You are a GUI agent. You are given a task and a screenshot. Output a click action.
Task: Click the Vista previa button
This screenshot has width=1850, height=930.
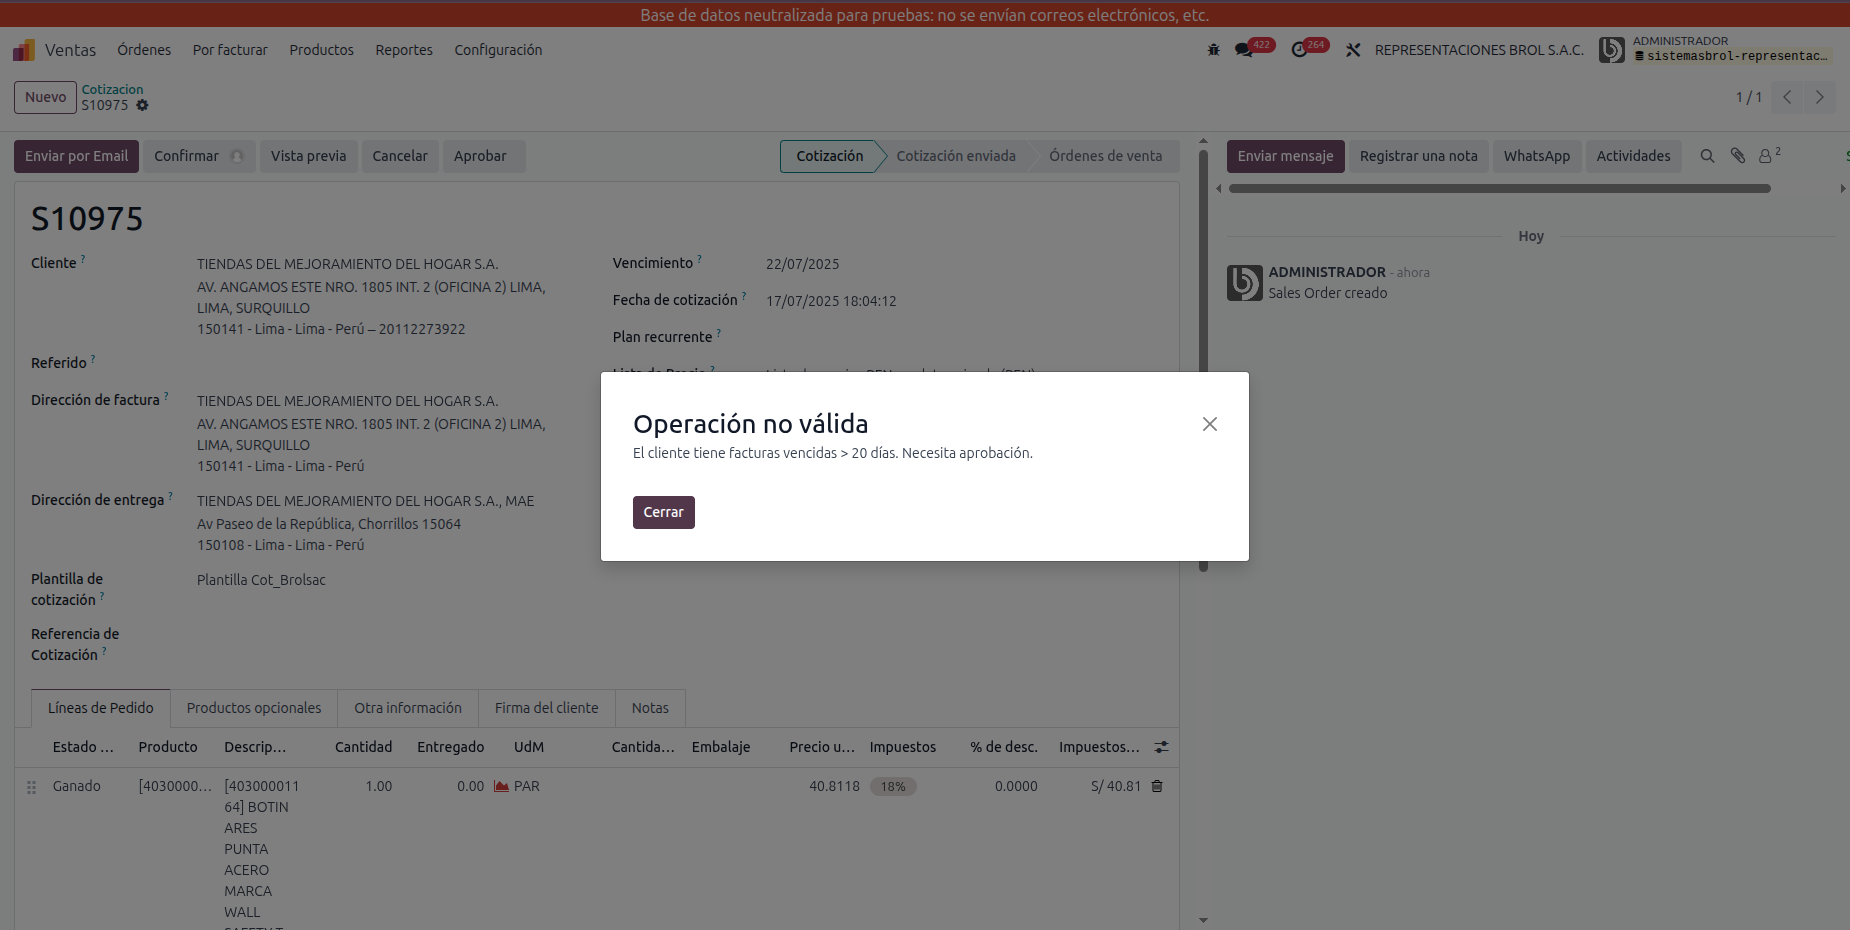pyautogui.click(x=308, y=156)
